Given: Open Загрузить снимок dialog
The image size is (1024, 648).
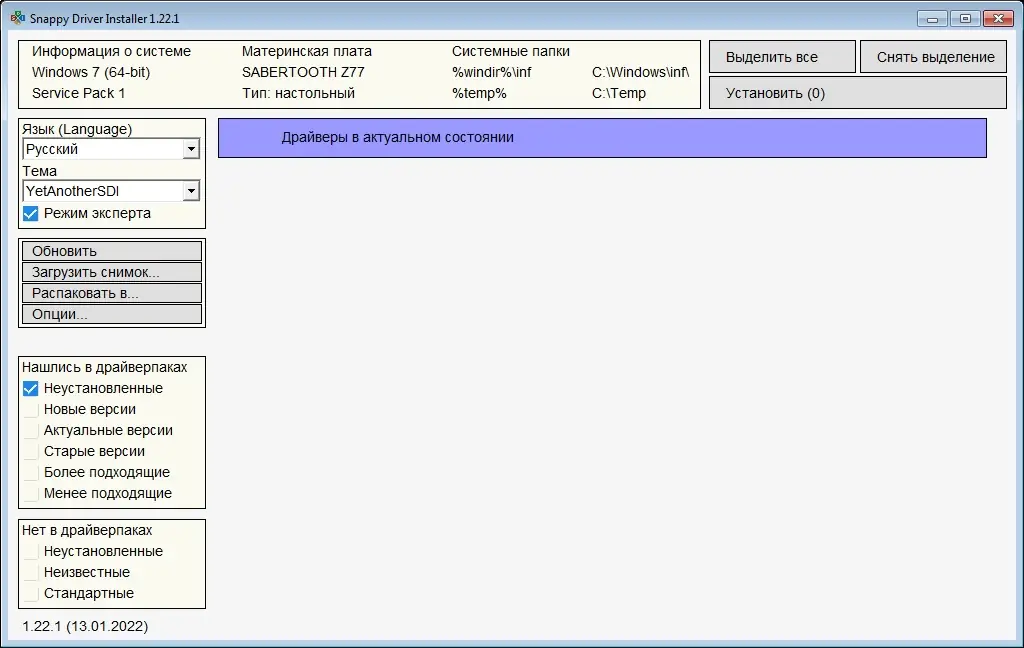Looking at the screenshot, I should click(111, 271).
